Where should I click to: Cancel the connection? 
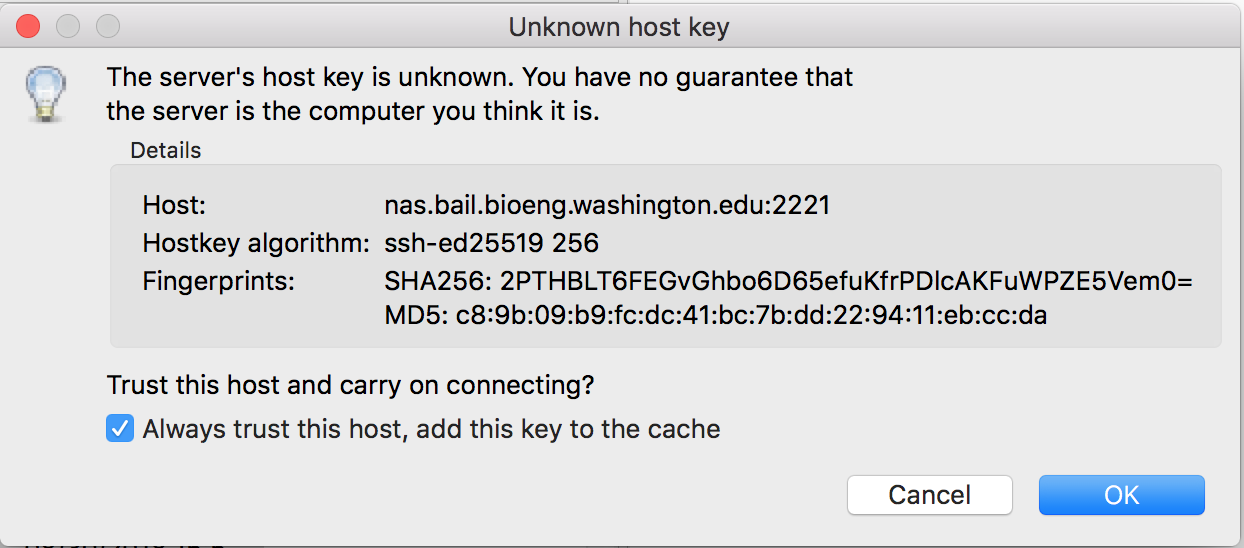click(930, 495)
